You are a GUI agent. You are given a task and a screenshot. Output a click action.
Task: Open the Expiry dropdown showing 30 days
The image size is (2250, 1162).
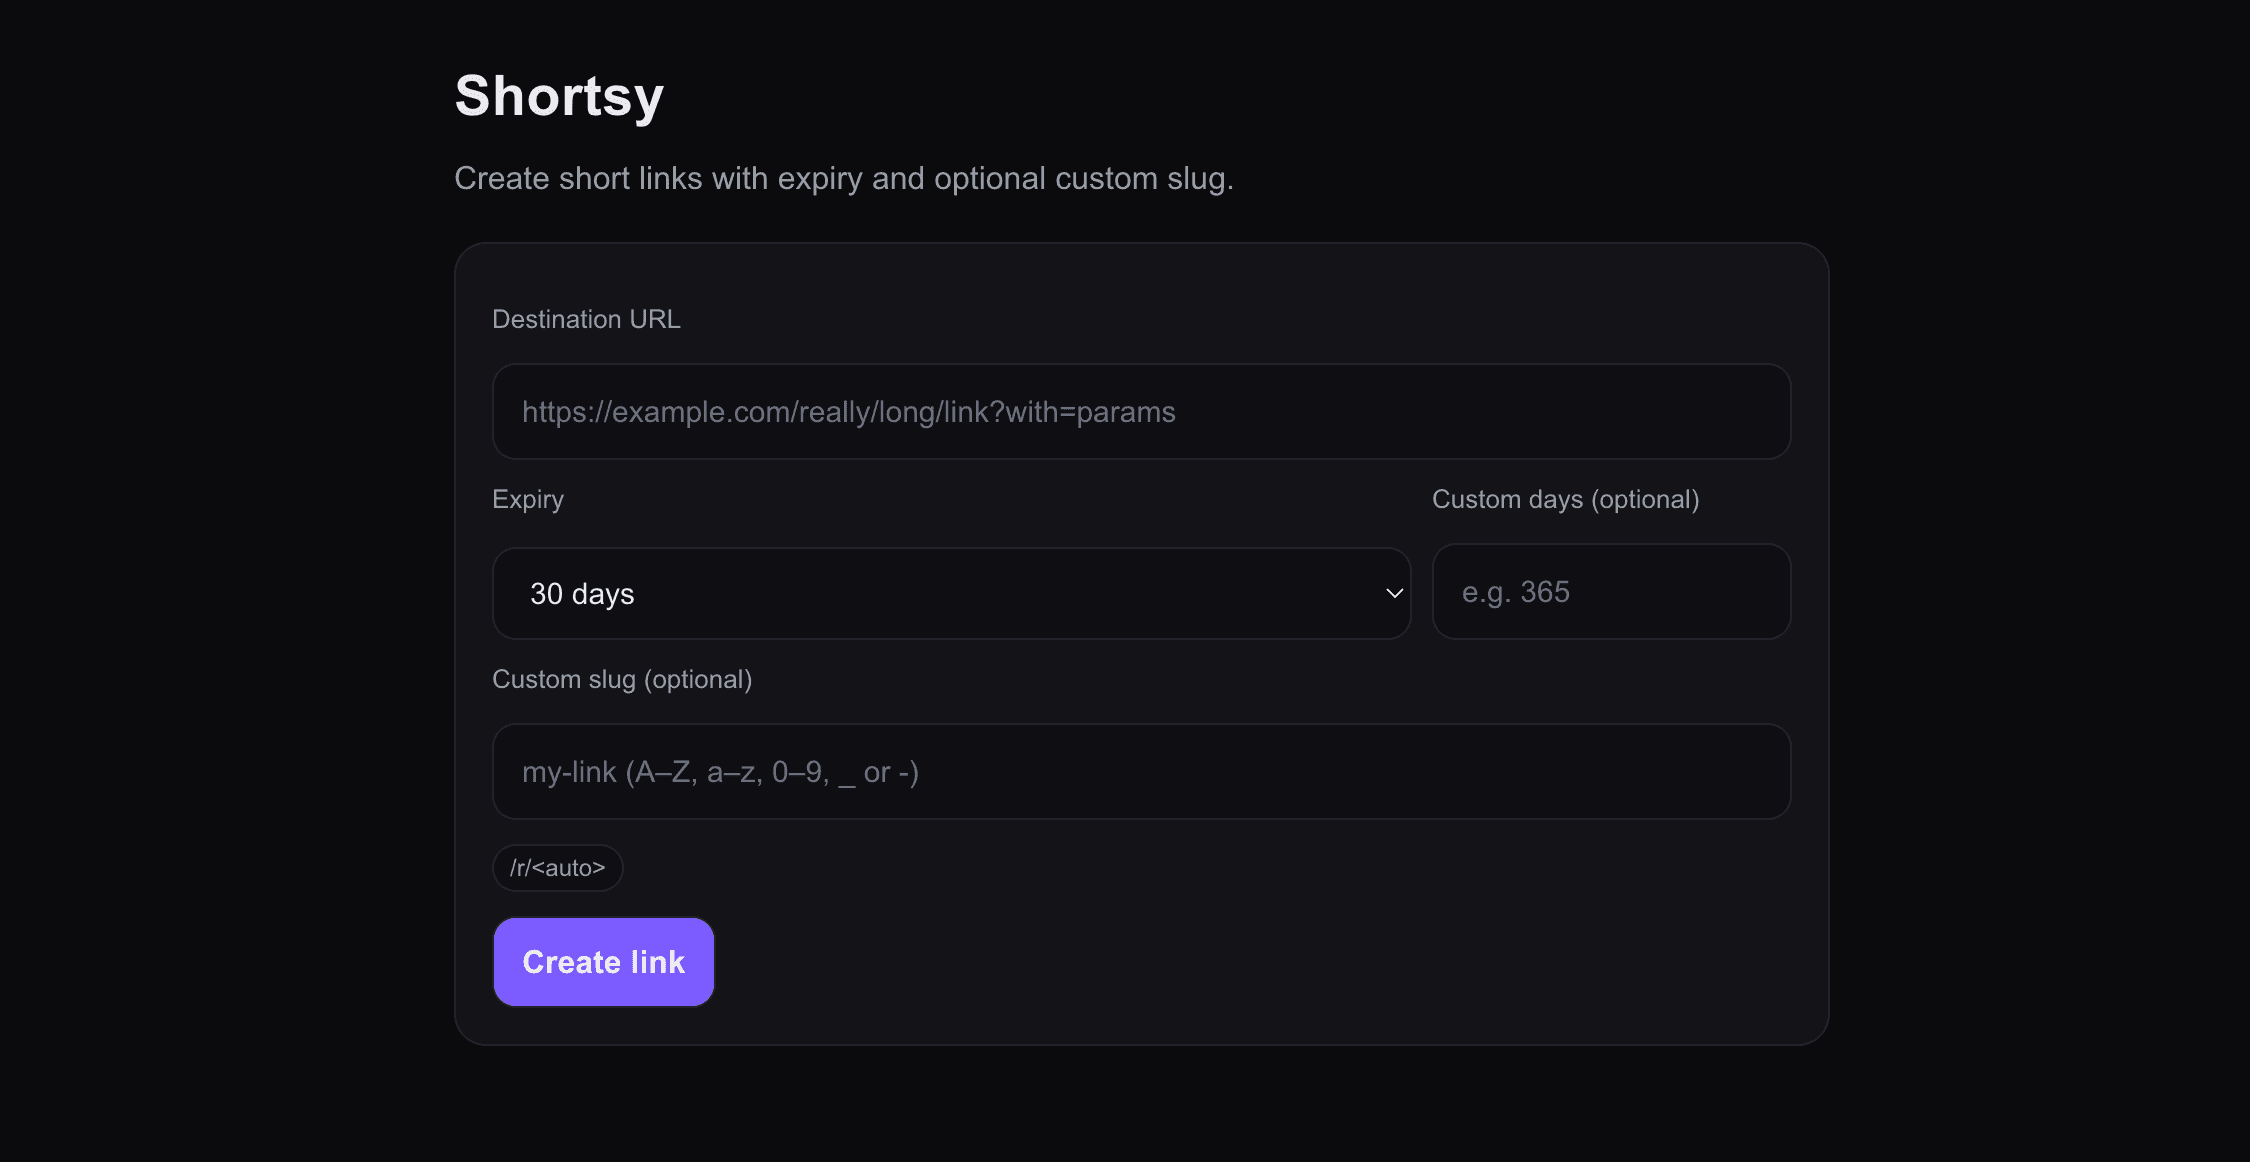tap(950, 594)
